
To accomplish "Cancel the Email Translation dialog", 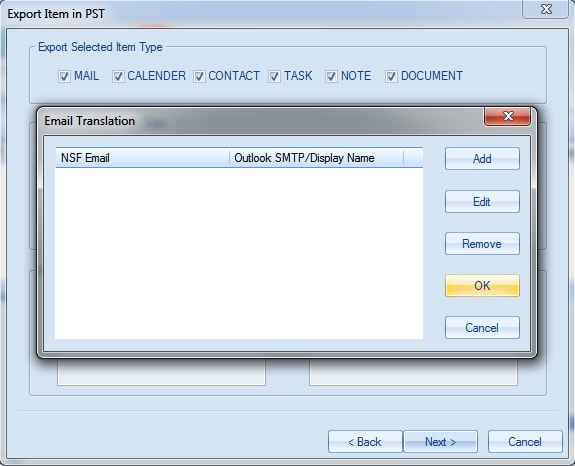I will 482,328.
